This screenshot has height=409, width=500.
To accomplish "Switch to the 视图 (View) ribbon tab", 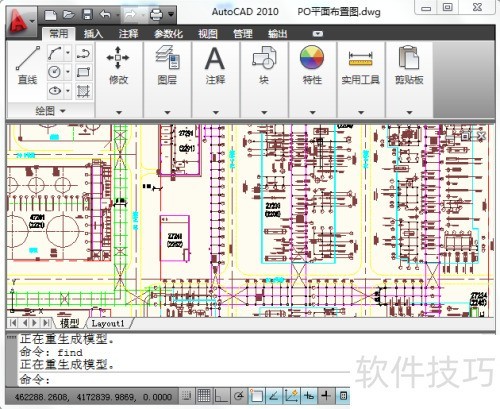I will pos(208,34).
